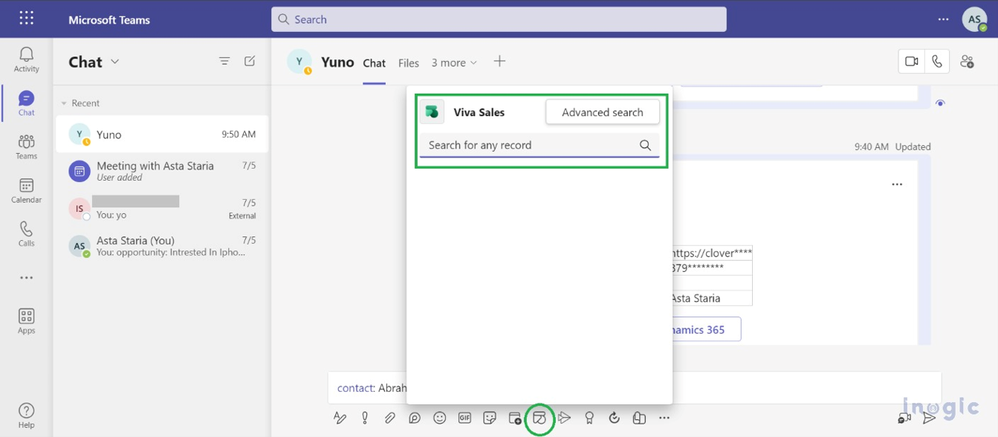Open the Viva Sales compose extension
This screenshot has height=437, width=998.
(540, 418)
